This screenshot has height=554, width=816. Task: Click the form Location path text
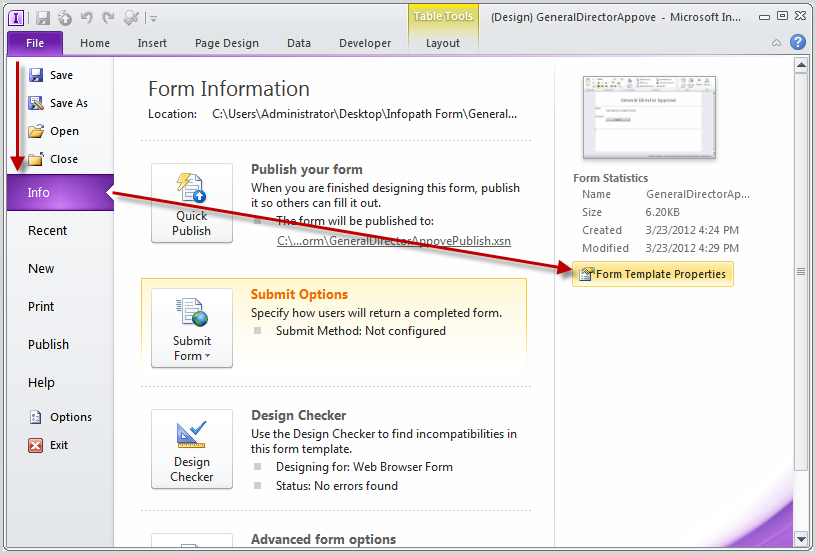tap(364, 114)
